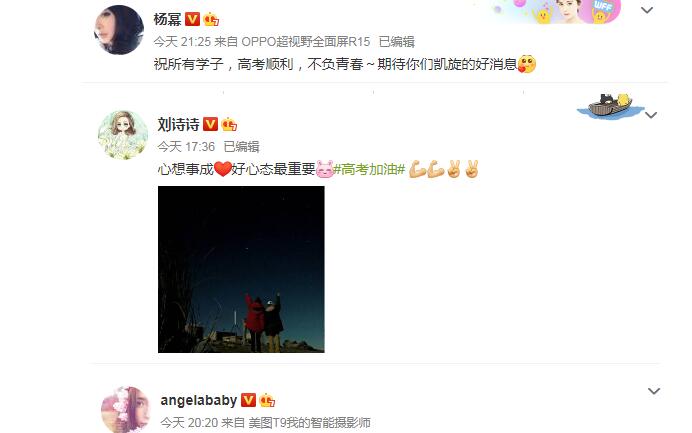Open 刘诗诗's cartoon avatar
This screenshot has width=692, height=433.
click(x=123, y=135)
